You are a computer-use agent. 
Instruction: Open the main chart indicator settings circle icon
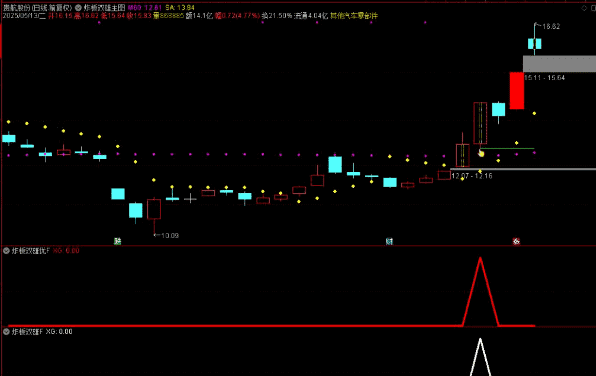tap(78, 8)
